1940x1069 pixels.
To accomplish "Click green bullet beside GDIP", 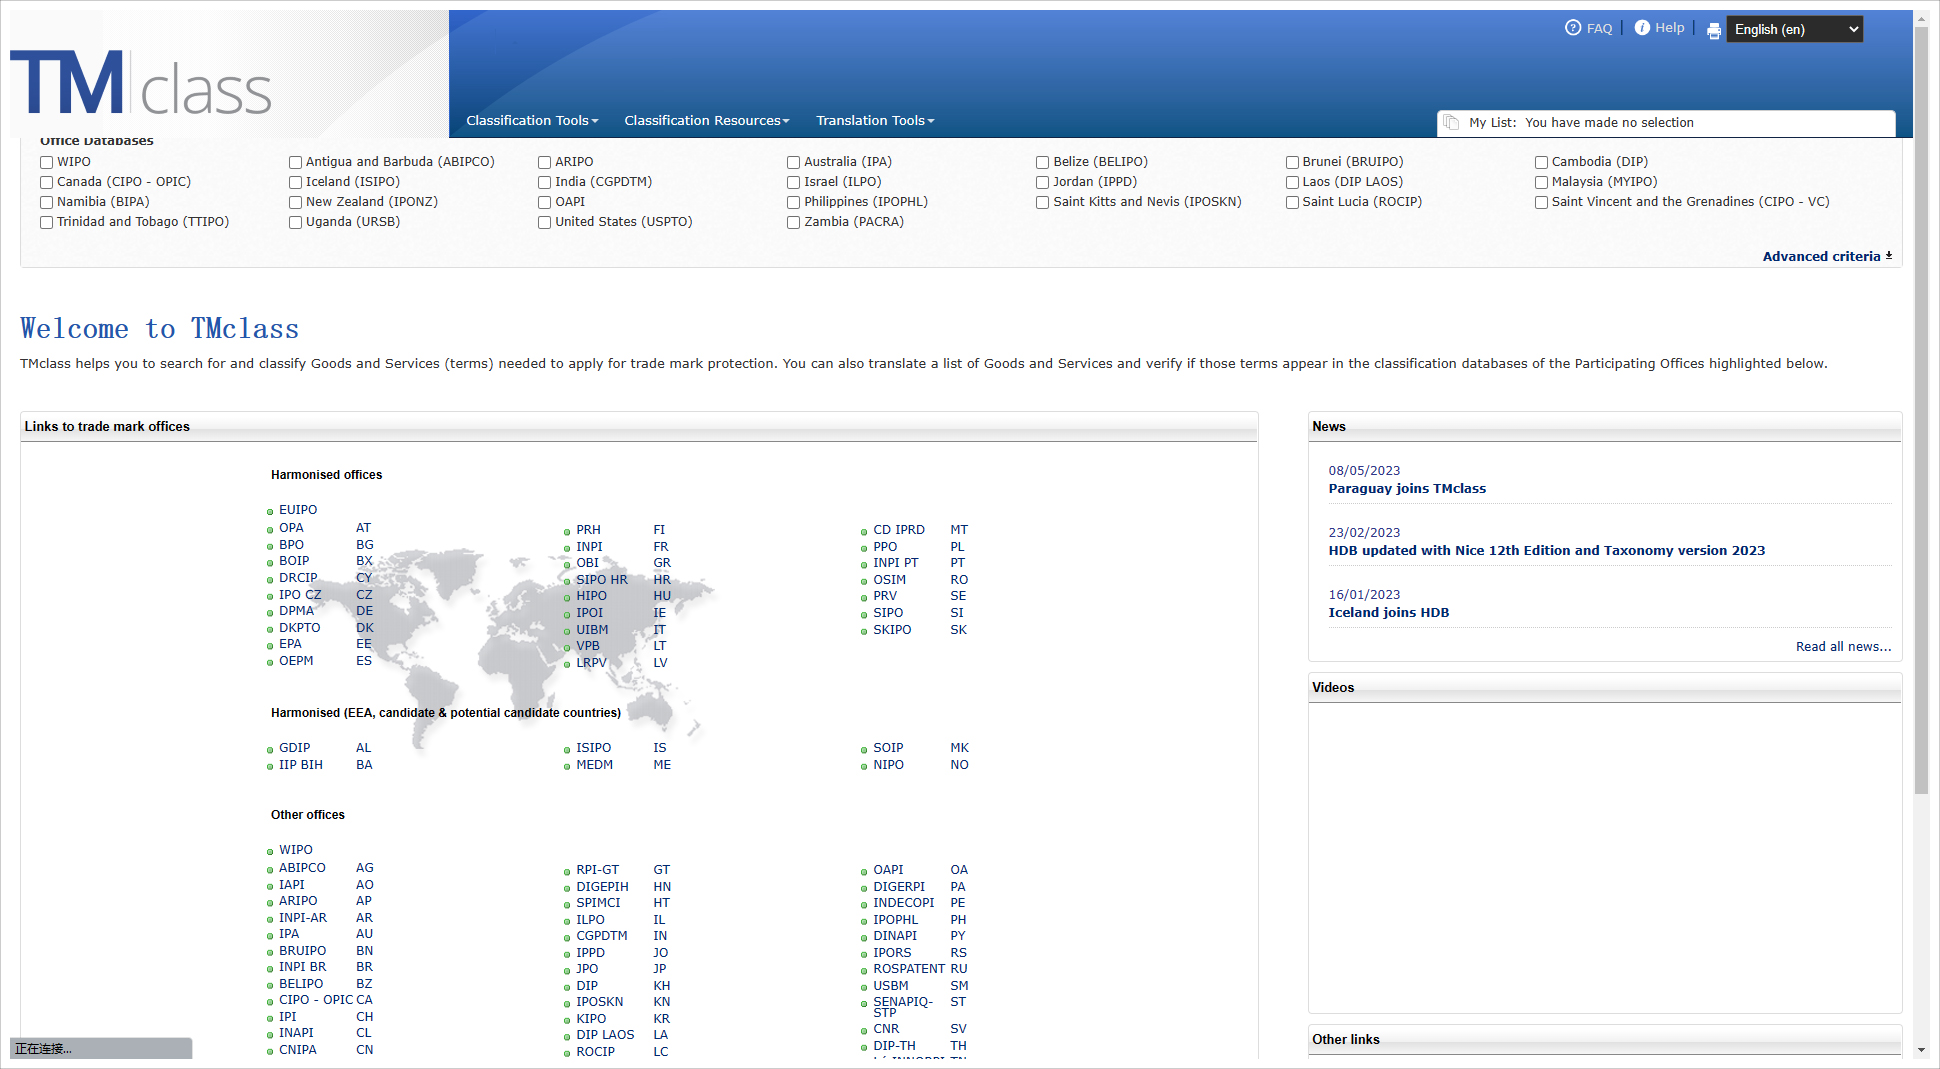I will tap(270, 750).
